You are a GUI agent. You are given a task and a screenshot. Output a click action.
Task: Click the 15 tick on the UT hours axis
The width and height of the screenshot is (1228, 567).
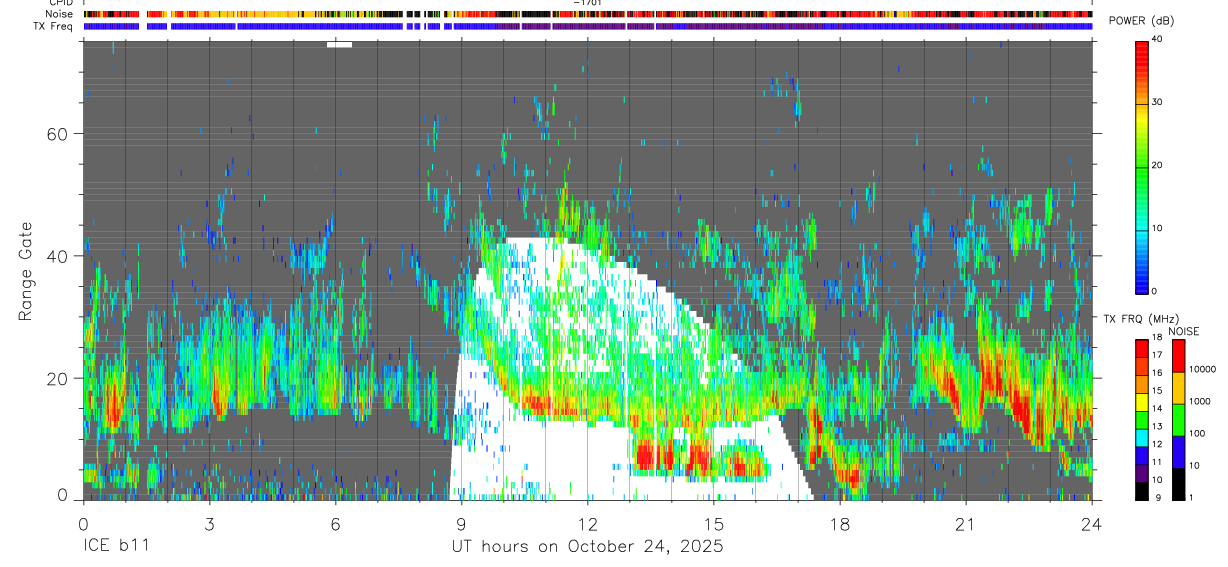713,523
